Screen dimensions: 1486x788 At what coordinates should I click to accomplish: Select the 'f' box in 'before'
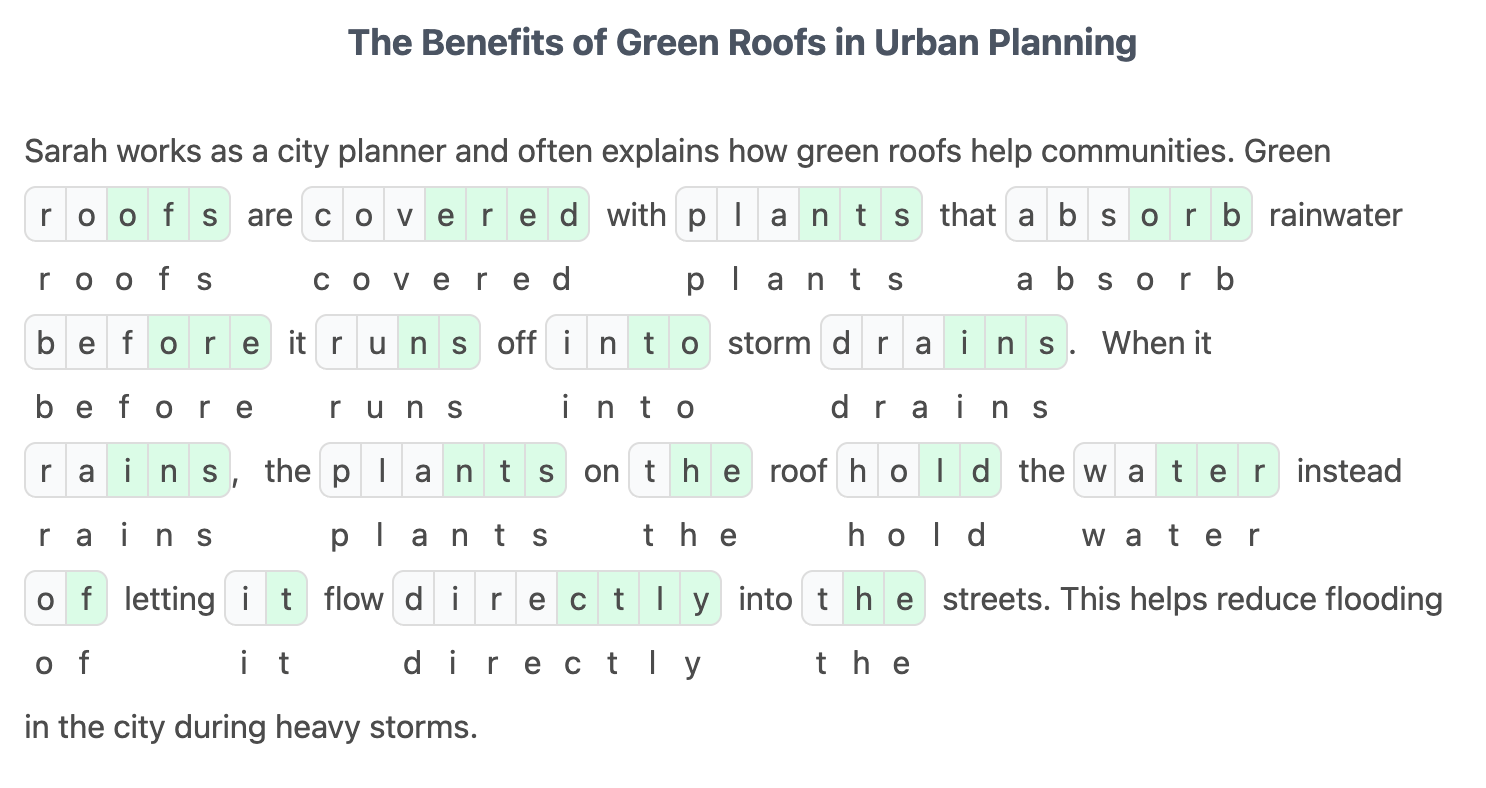[128, 343]
